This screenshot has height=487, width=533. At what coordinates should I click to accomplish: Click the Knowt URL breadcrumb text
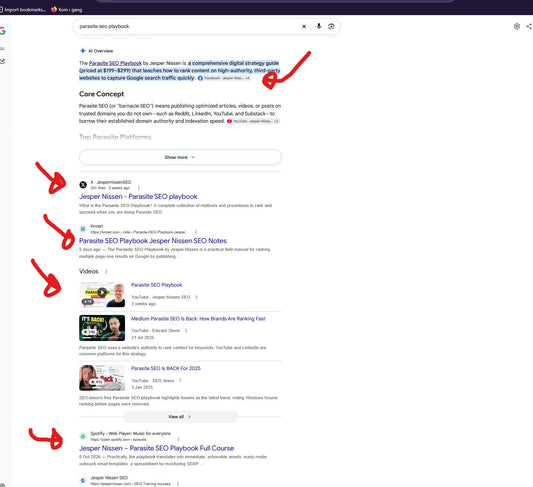click(x=139, y=232)
